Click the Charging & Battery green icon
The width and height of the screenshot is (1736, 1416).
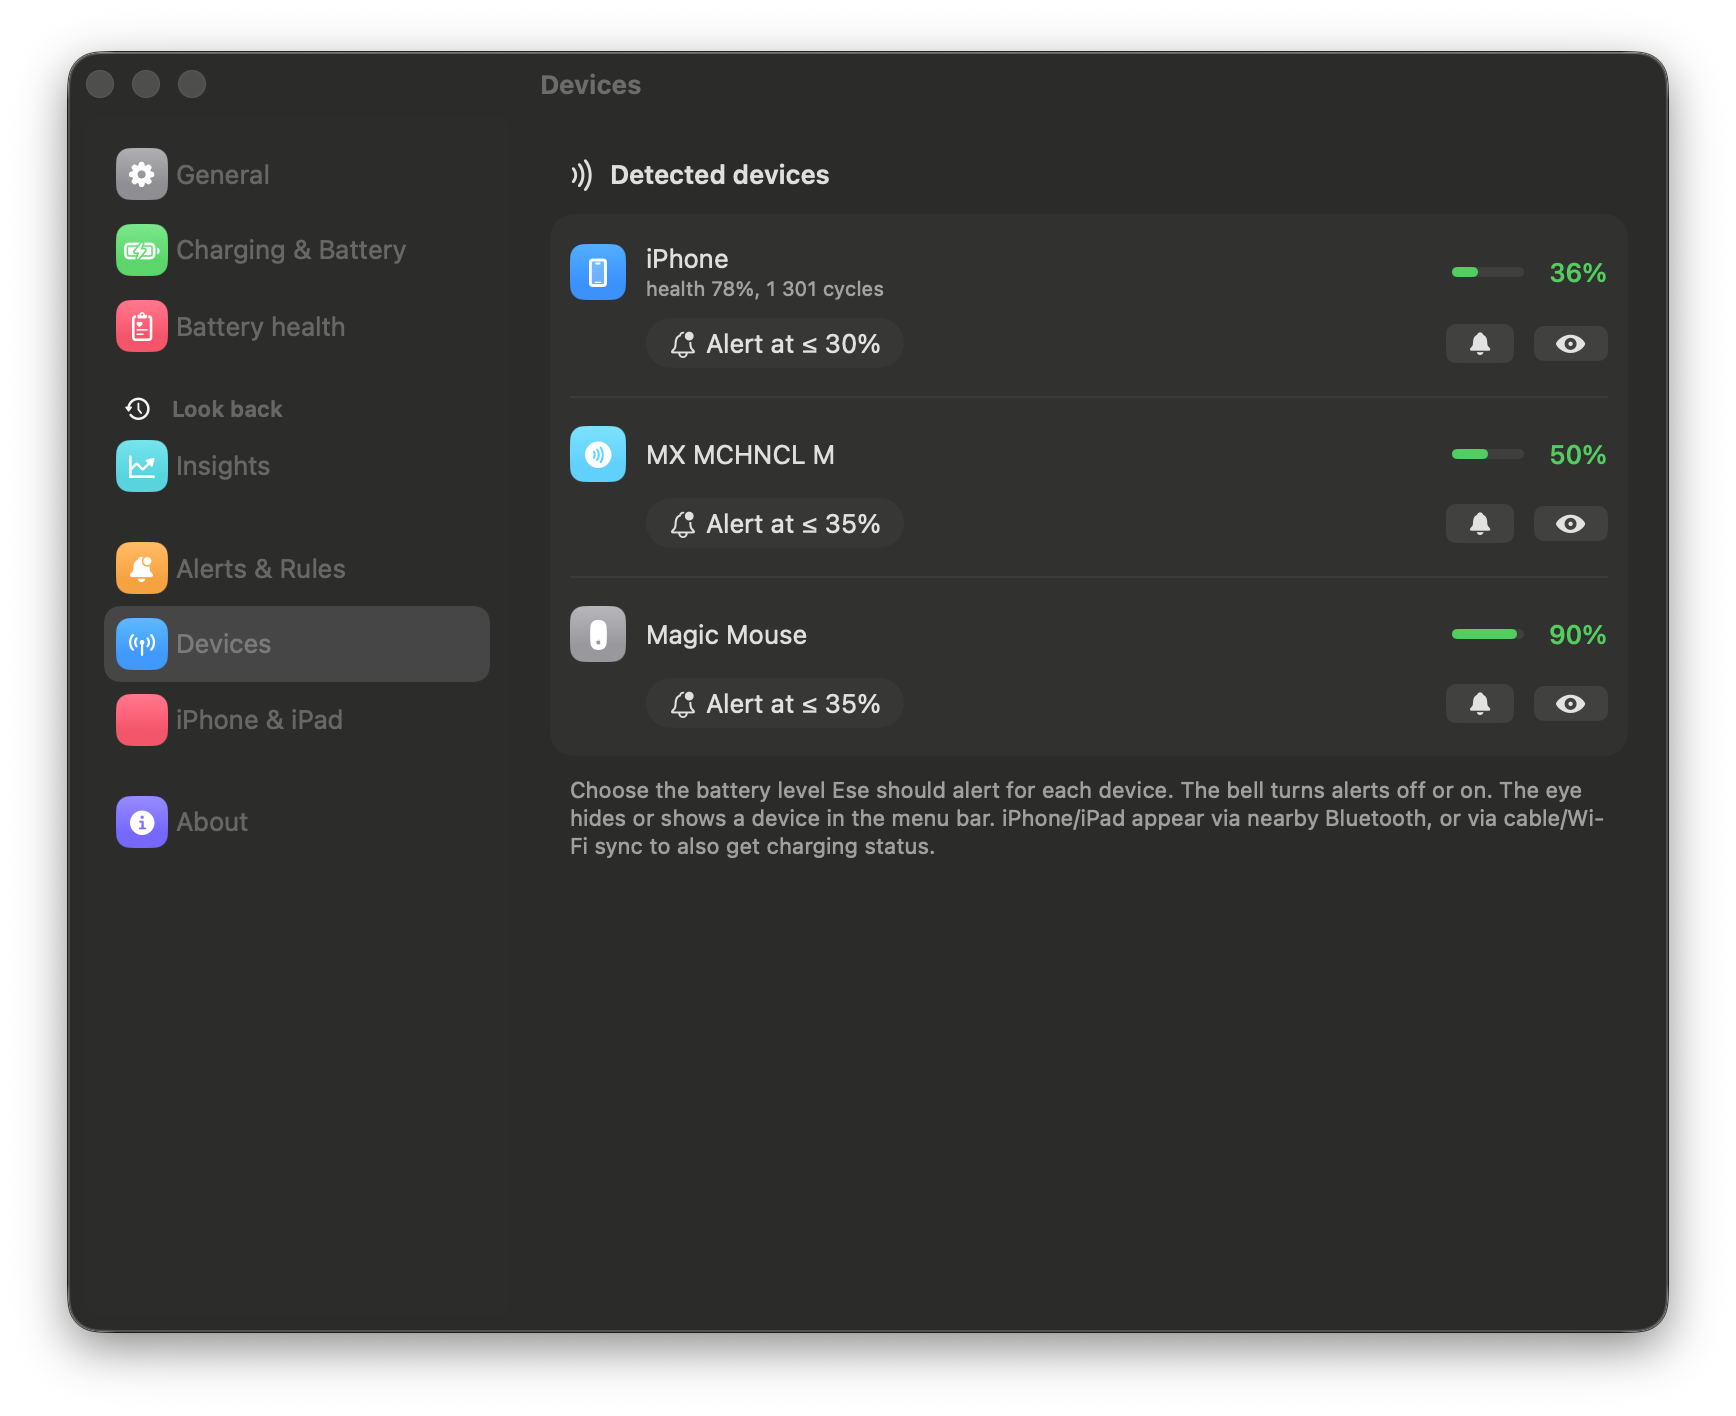[x=142, y=250]
